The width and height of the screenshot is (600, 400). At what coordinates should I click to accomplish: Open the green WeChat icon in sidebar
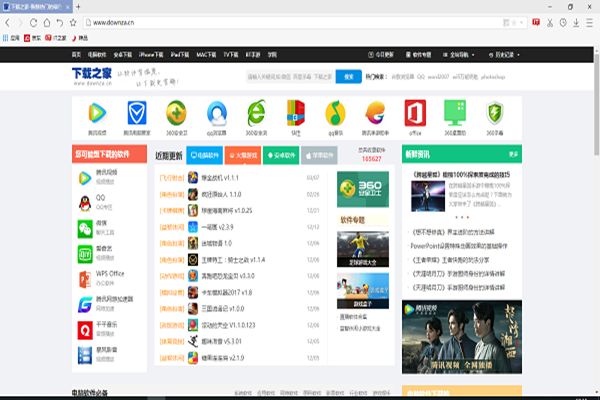point(85,228)
